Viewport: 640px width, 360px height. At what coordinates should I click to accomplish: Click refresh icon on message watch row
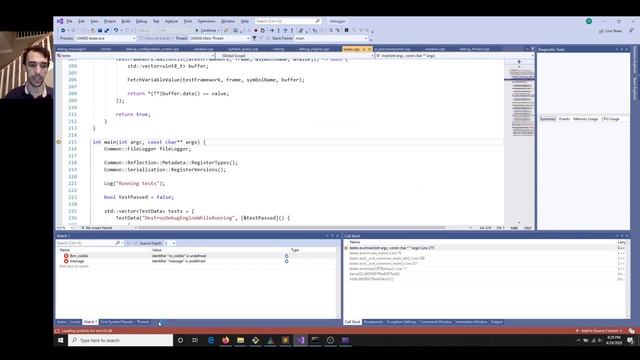287,261
